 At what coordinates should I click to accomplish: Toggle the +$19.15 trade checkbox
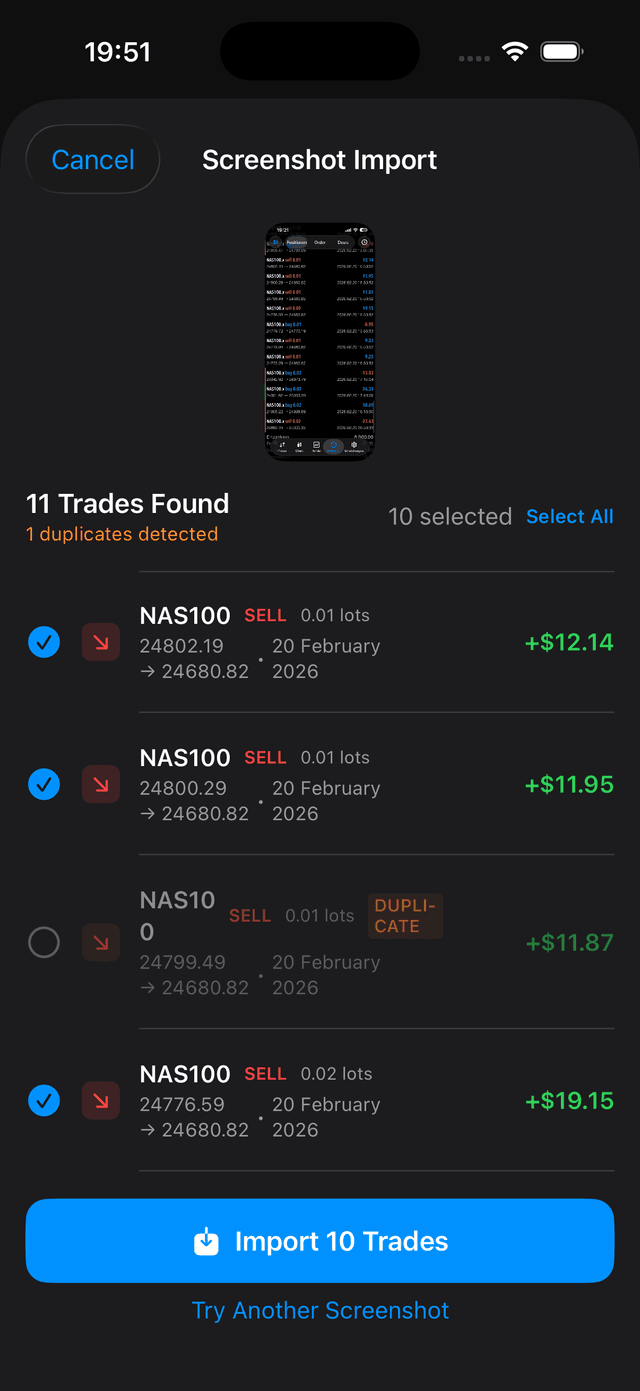pyautogui.click(x=44, y=1101)
